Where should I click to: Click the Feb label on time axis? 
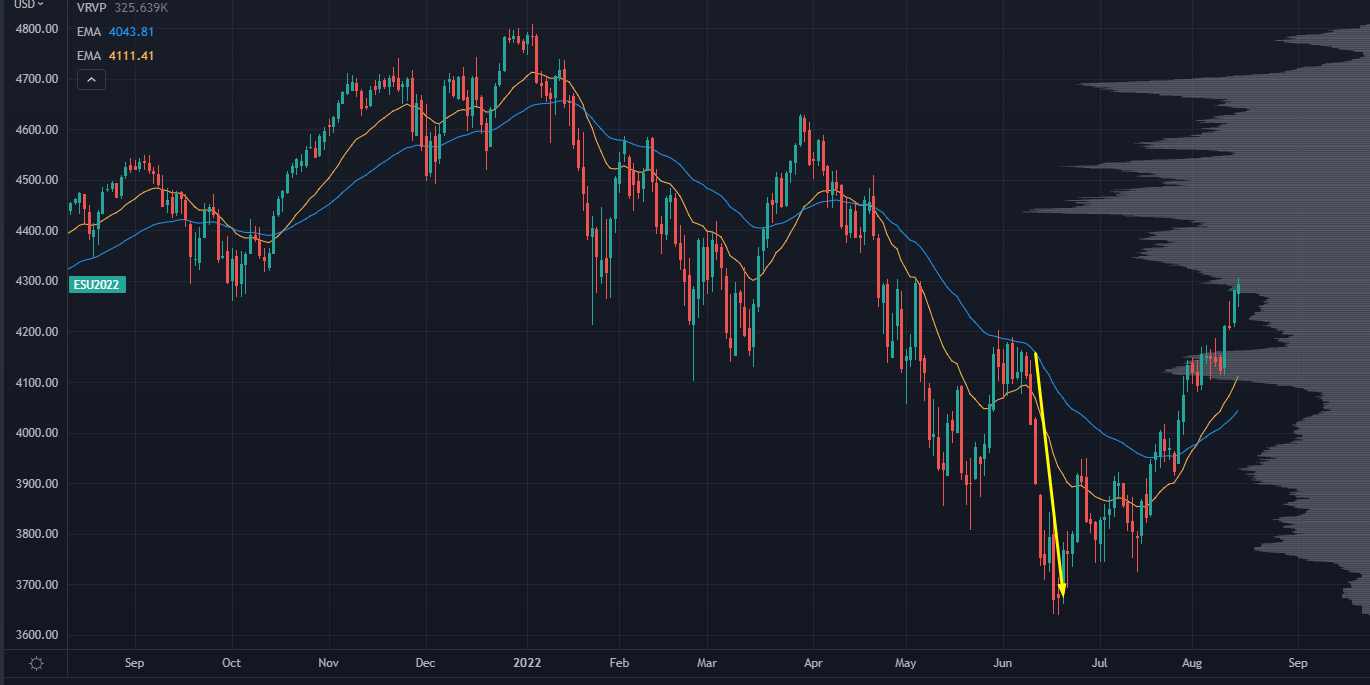(619, 663)
